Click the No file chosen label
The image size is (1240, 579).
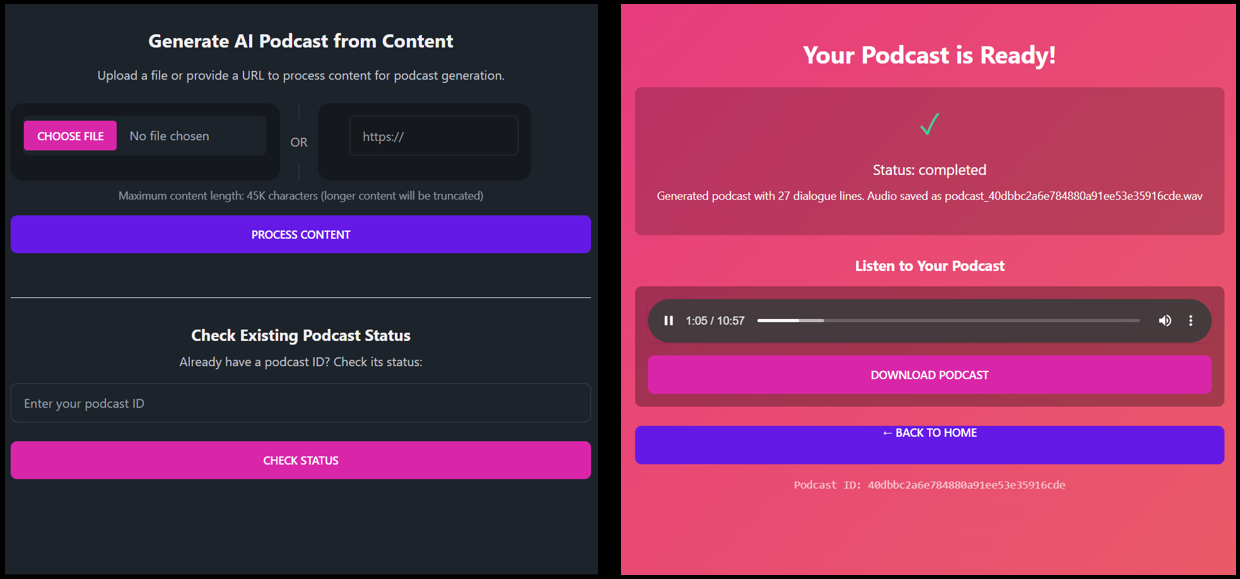(x=169, y=136)
